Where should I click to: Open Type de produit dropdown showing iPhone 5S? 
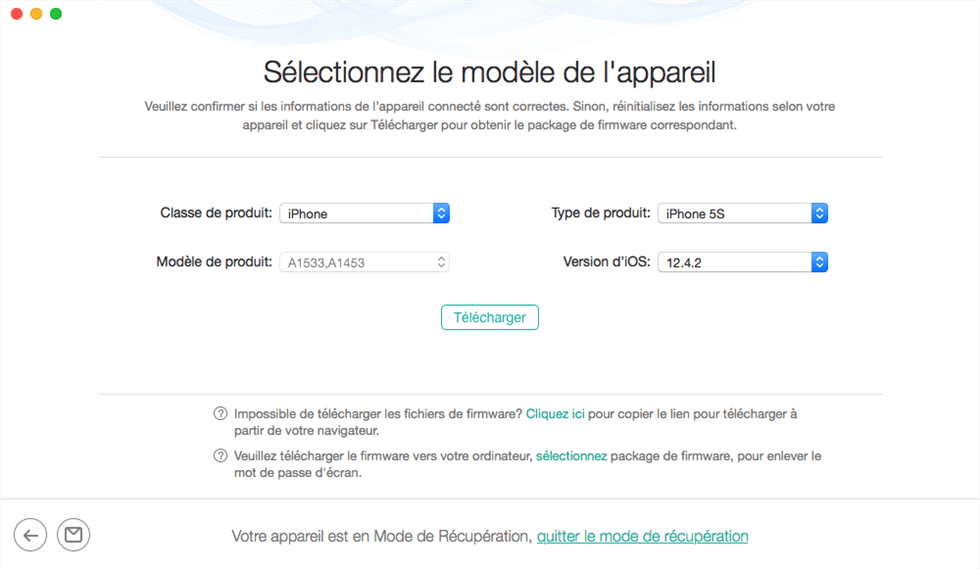pyautogui.click(x=742, y=213)
